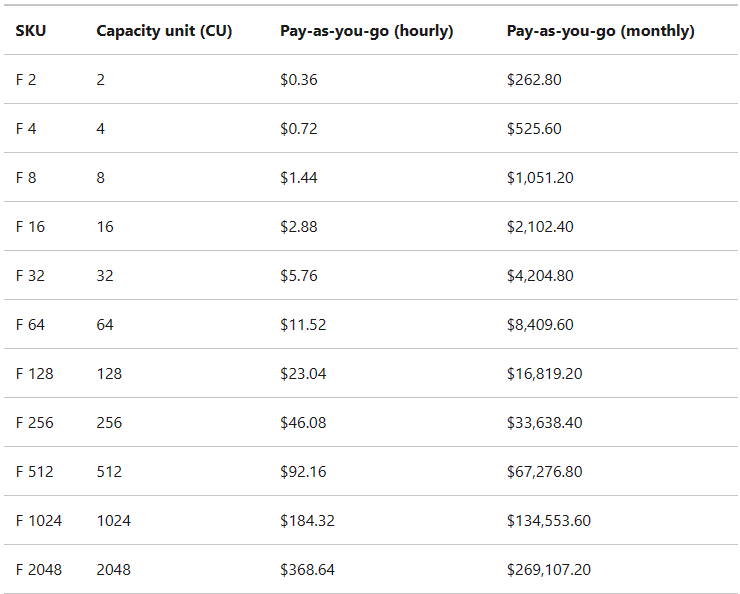Select the F 32 SKU cell
Image resolution: width=740 pixels, height=594 pixels.
coord(30,276)
